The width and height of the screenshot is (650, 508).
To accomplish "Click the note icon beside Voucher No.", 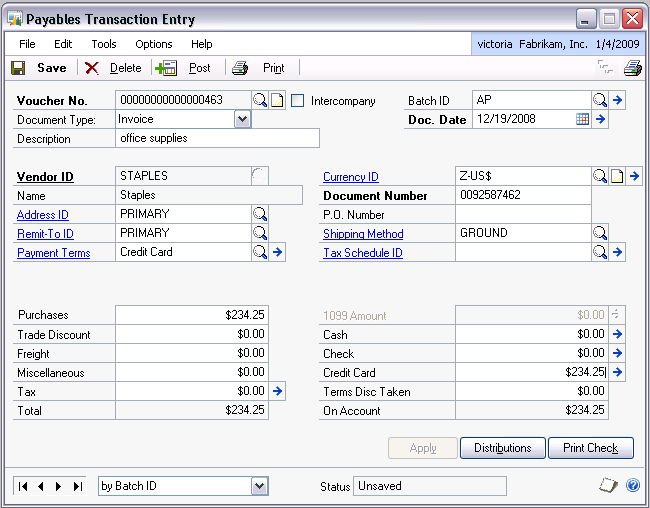I will tap(278, 100).
